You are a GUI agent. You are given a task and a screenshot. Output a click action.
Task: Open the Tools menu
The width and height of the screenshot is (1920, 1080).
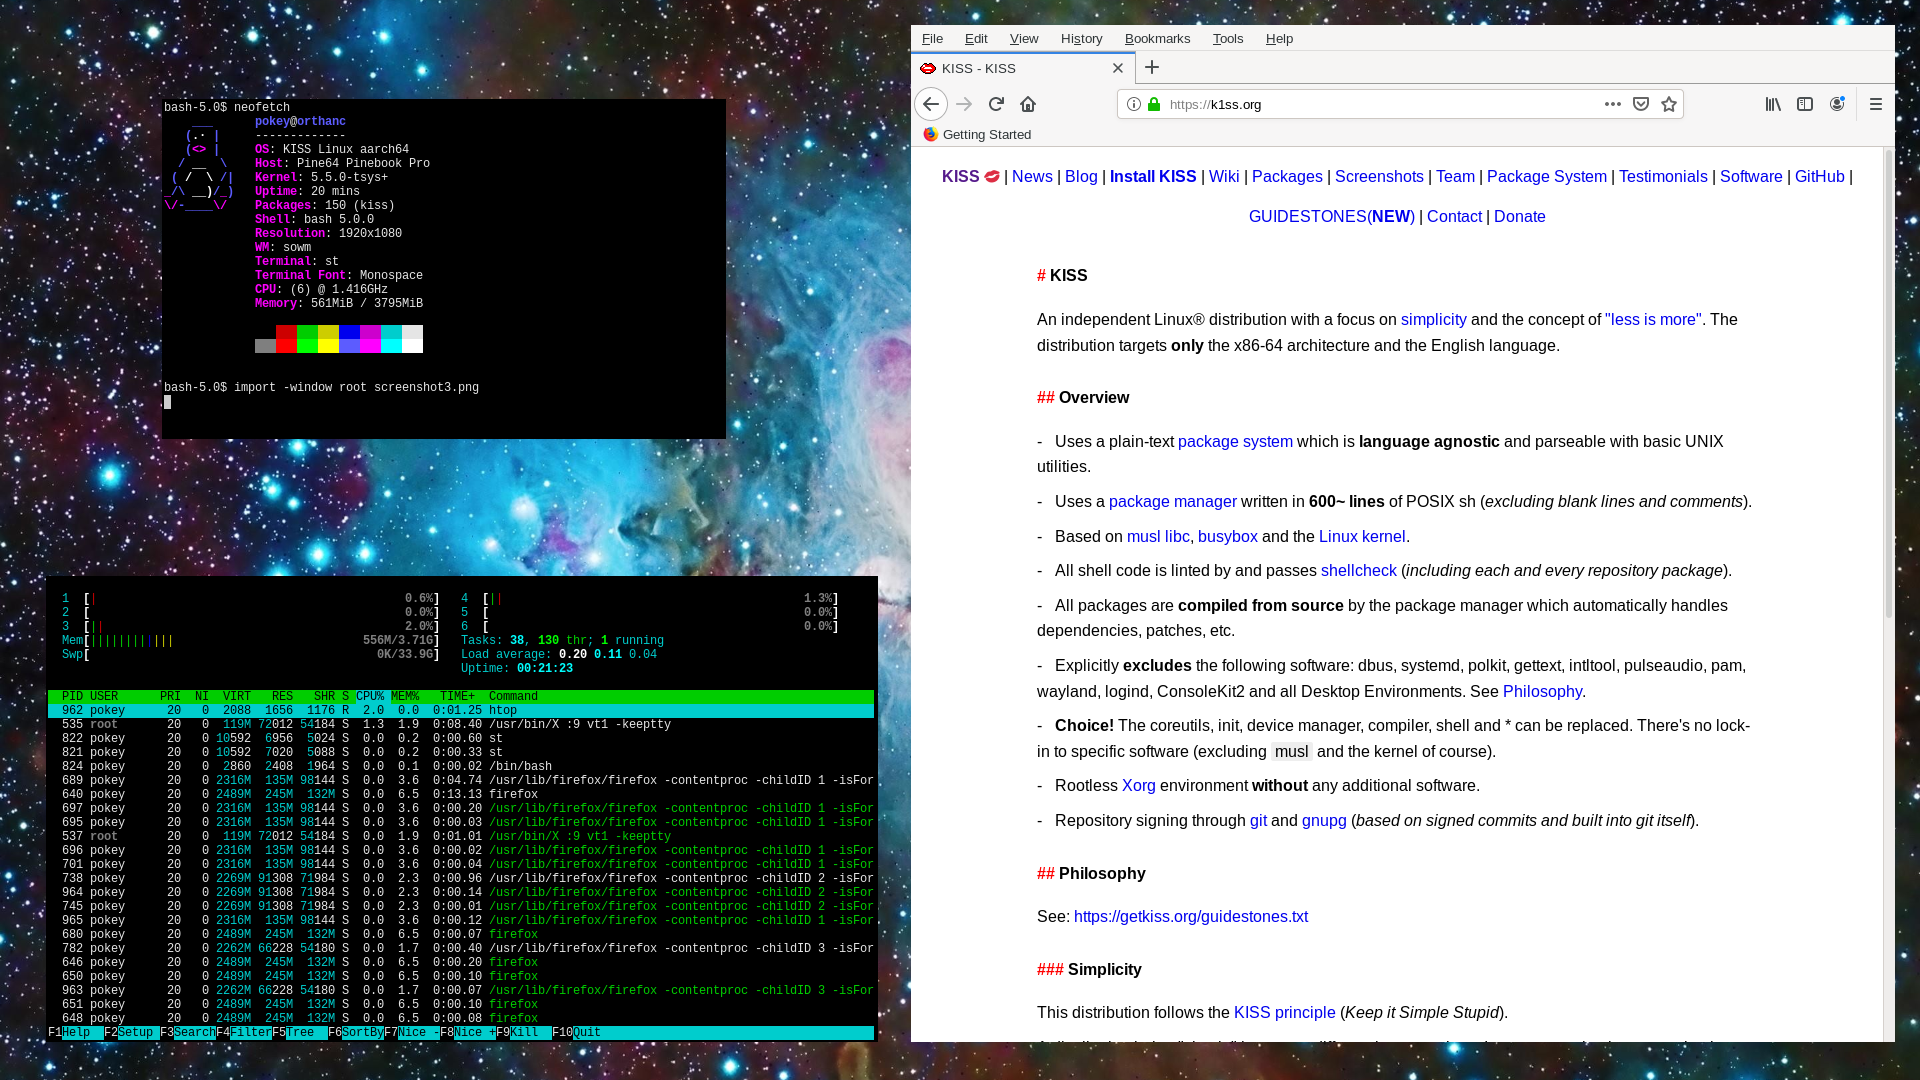pos(1227,39)
